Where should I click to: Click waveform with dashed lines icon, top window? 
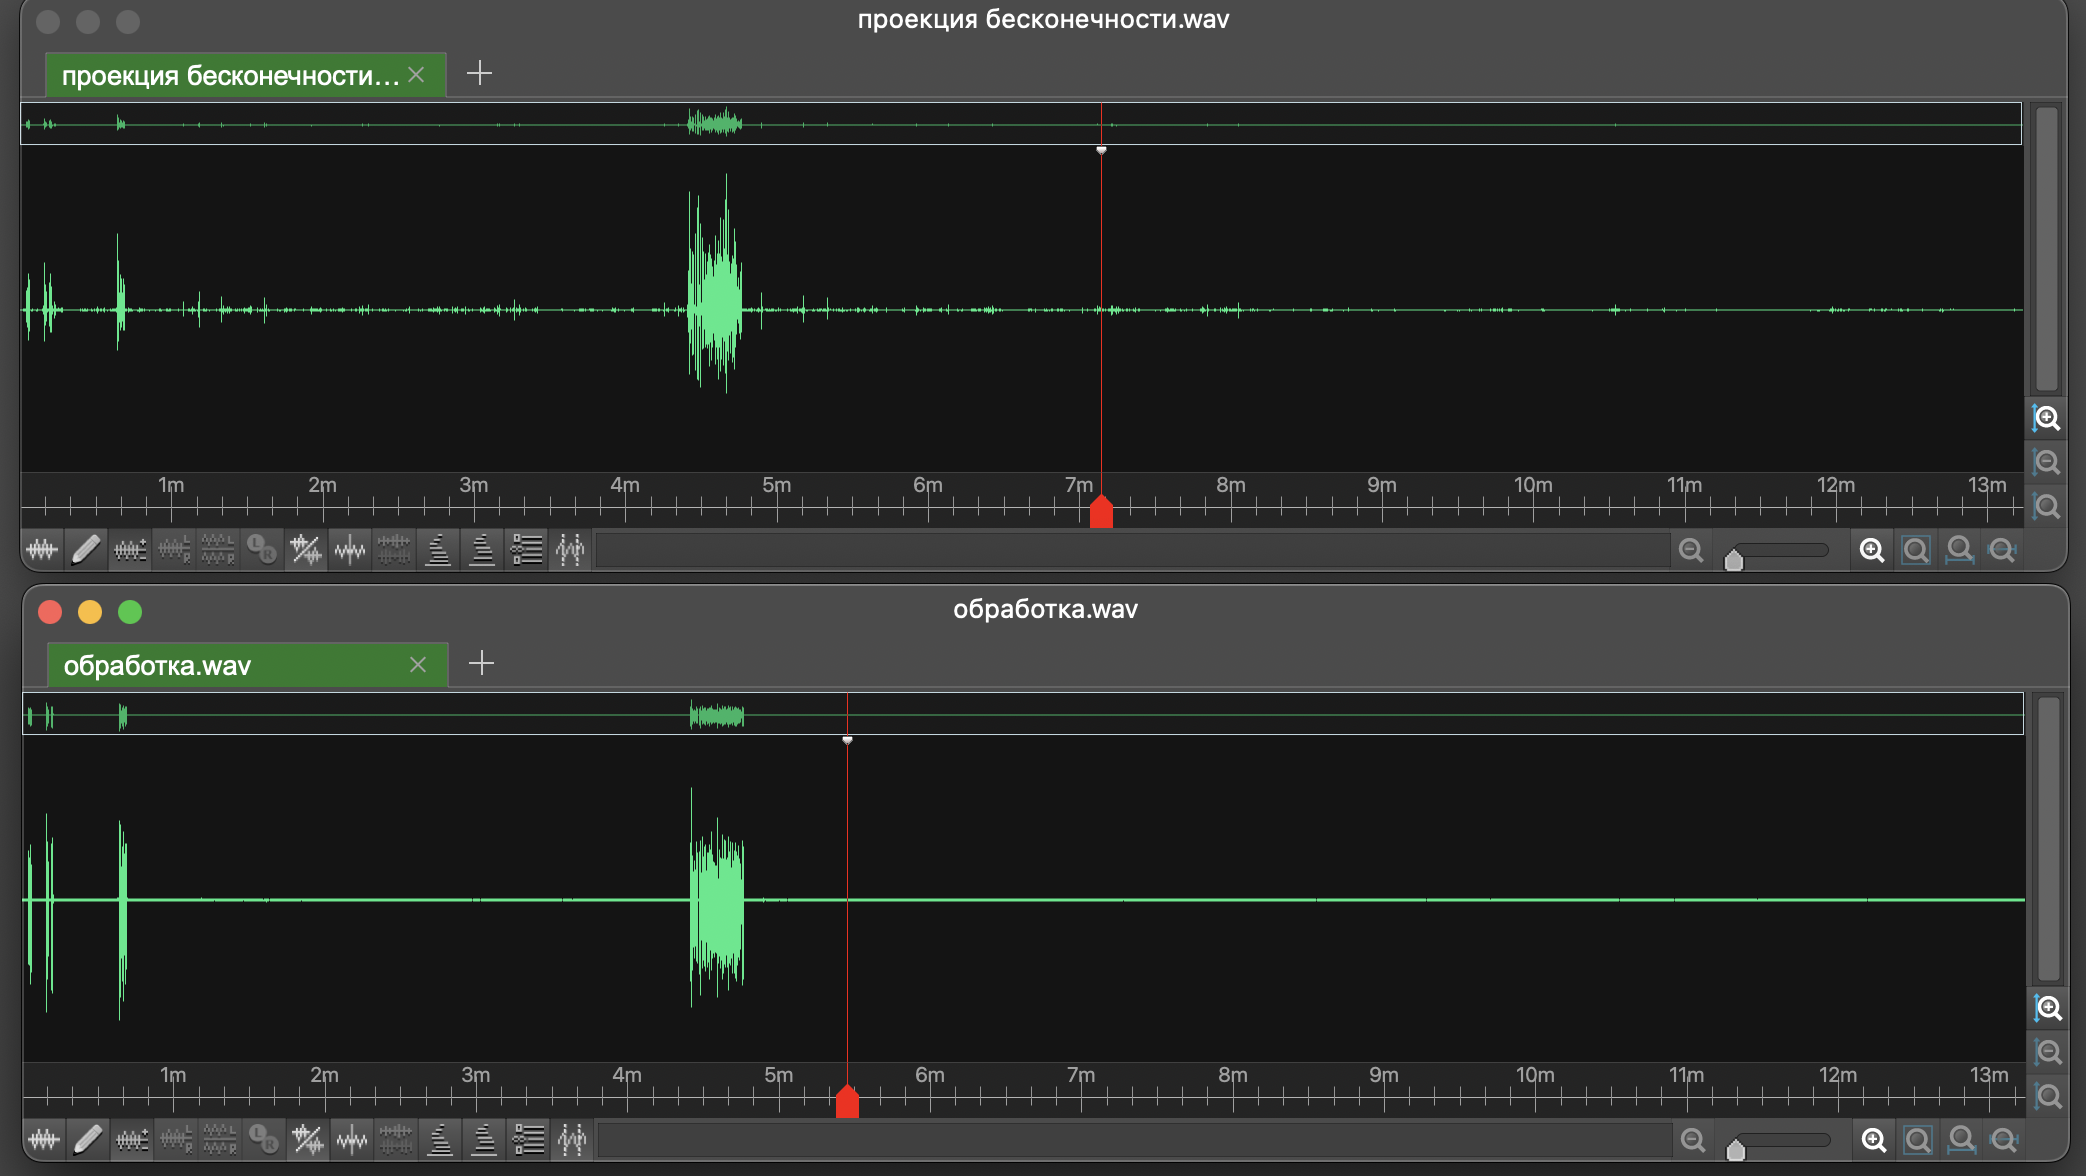570,550
